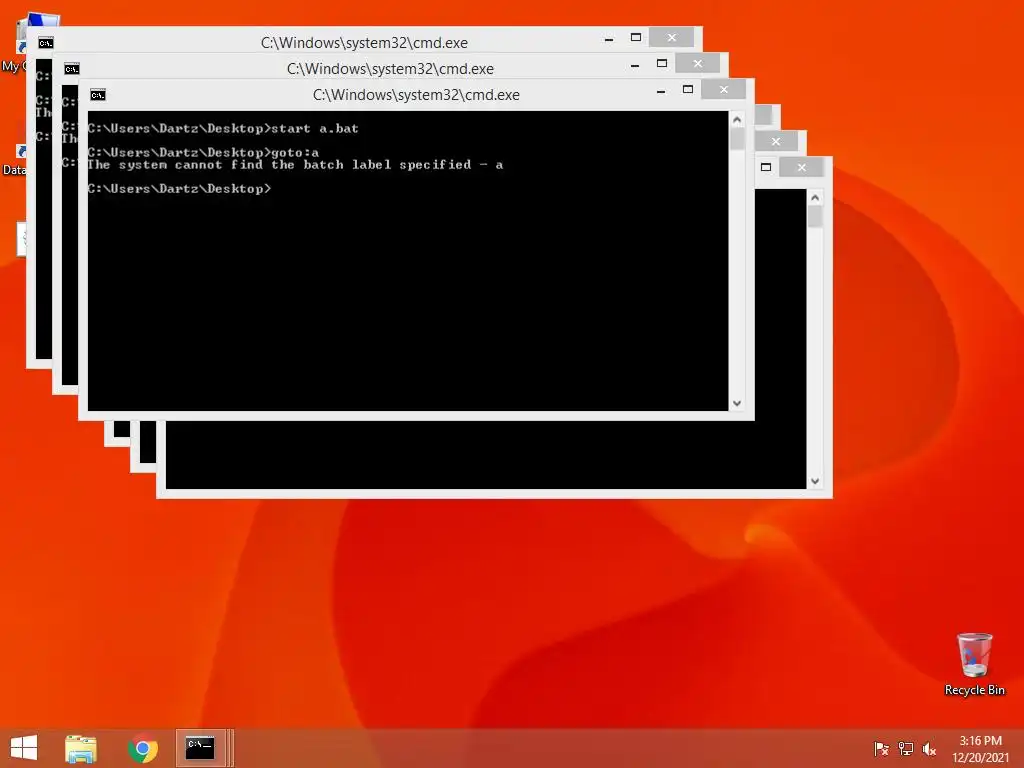
Task: Open the front cmd window's system menu icon
Action: [x=98, y=95]
